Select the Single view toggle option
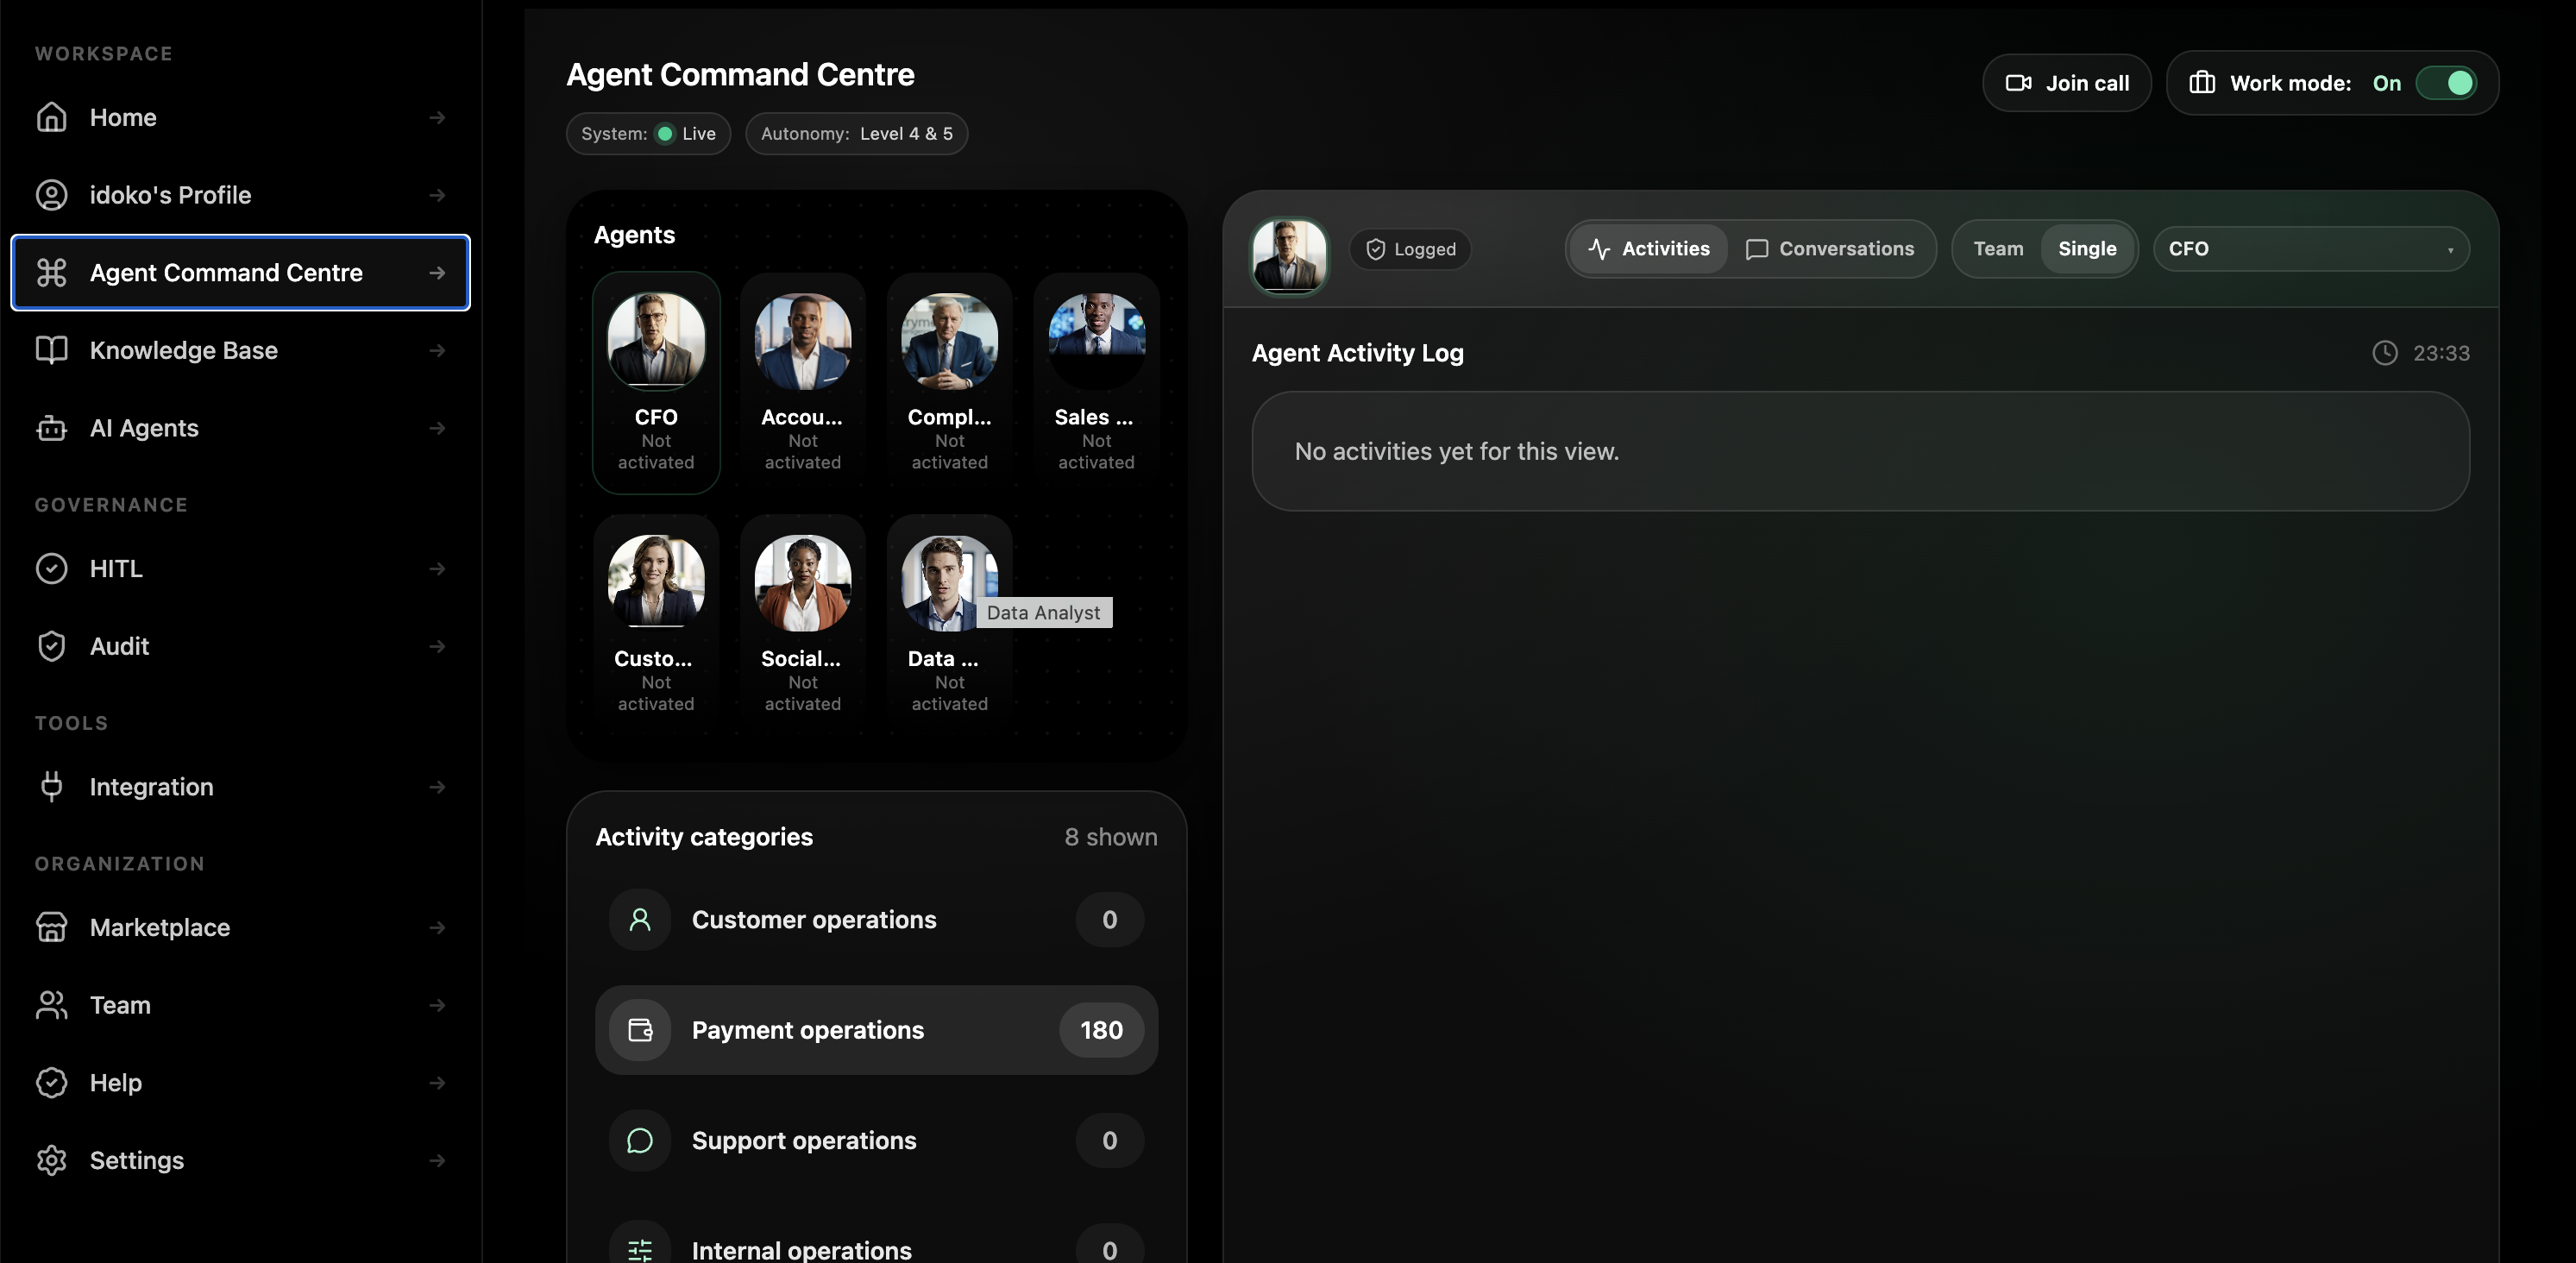The width and height of the screenshot is (2576, 1263). (x=2087, y=249)
